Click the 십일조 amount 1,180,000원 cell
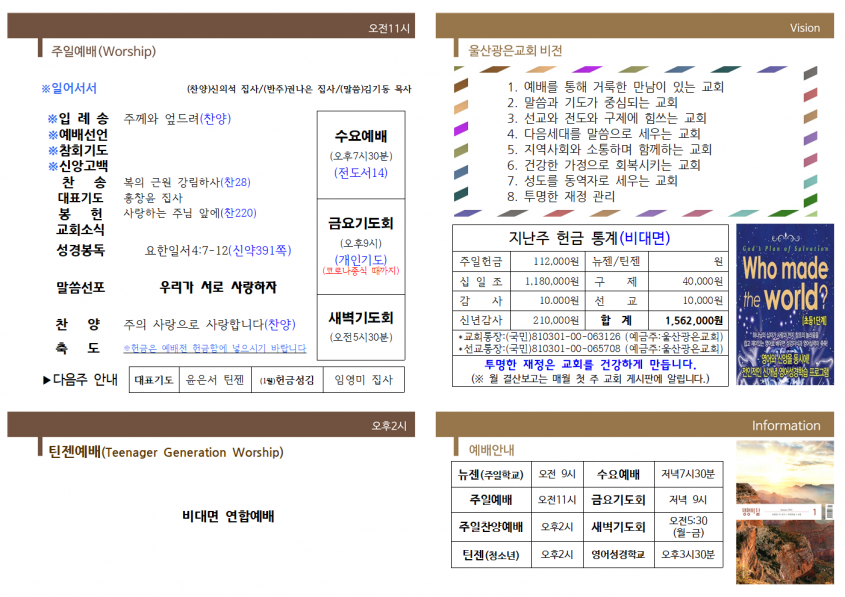The width and height of the screenshot is (845, 597). click(x=548, y=281)
